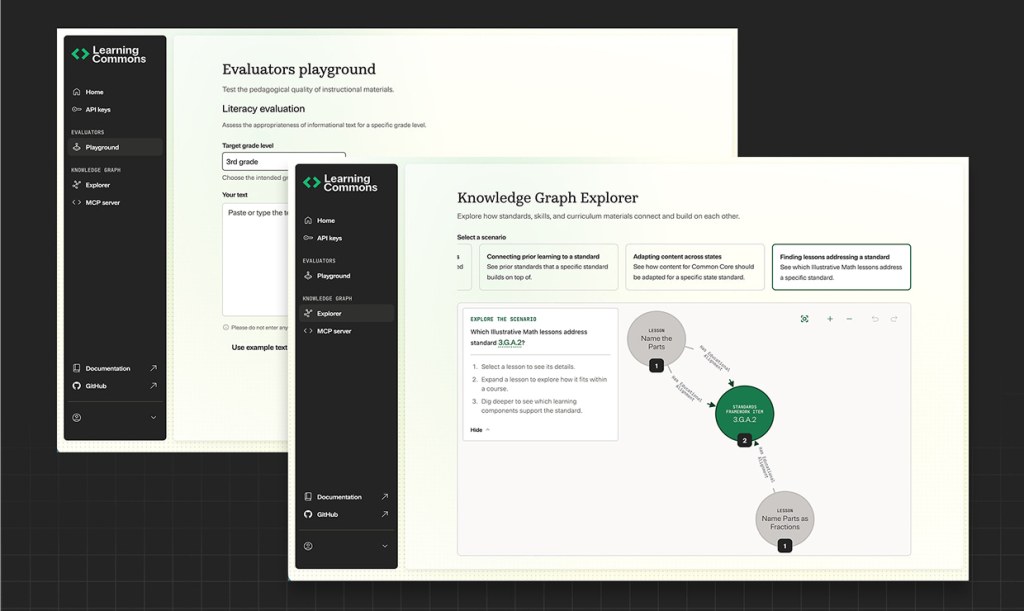This screenshot has height=611, width=1024.
Task: Open Home in the Knowledge Graph Explorer sidebar
Action: pos(346,221)
